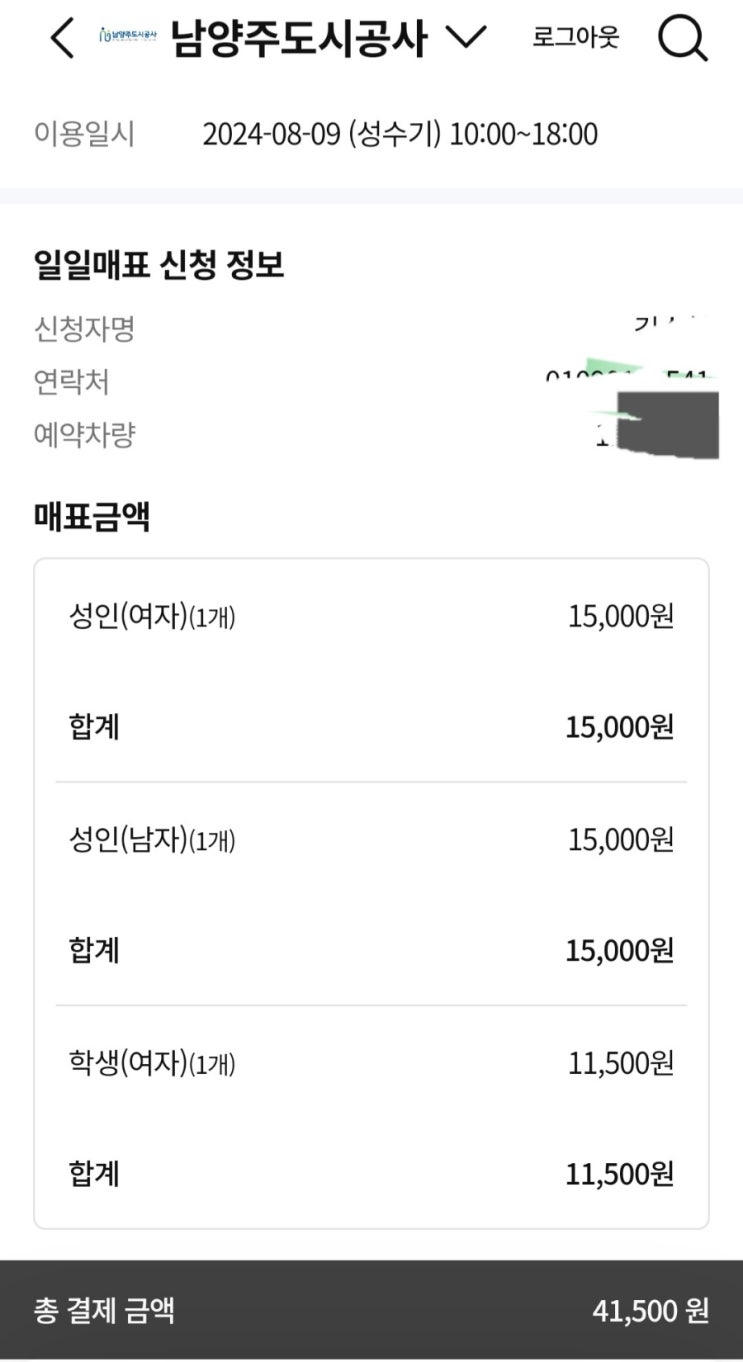Select the 매표금액 section heading
Image resolution: width=743 pixels, height=1362 pixels.
91,518
